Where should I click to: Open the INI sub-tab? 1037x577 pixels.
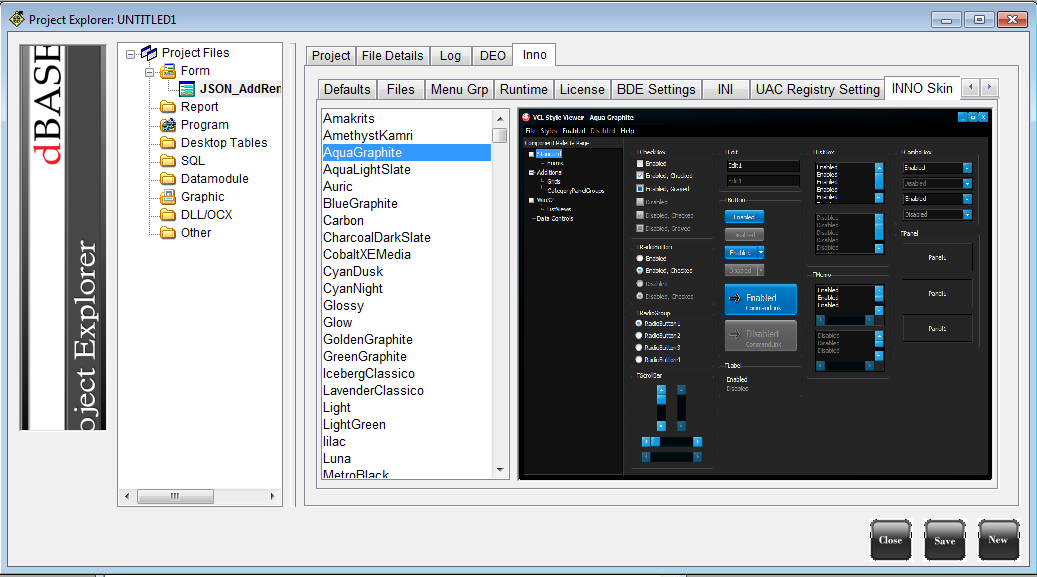[x=726, y=89]
